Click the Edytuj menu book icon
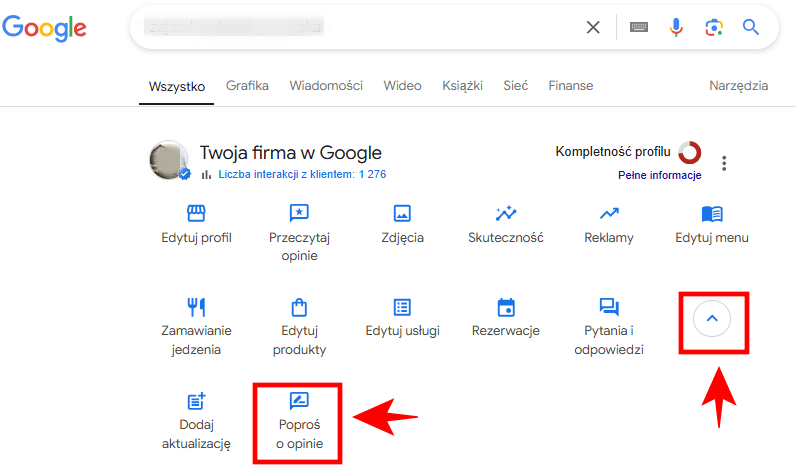Viewport: 796px width, 471px height. [712, 214]
